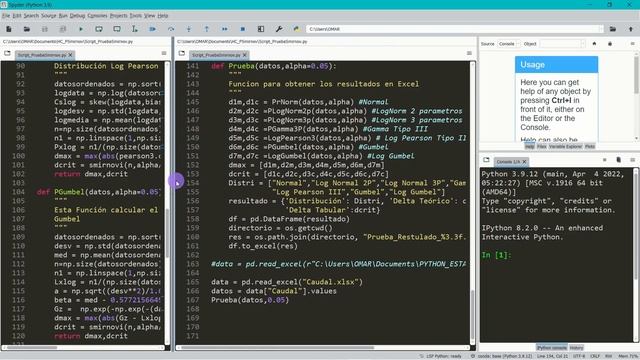Viewport: 640px width, 360px height.
Task: Switch to the History tab
Action: 576,348
